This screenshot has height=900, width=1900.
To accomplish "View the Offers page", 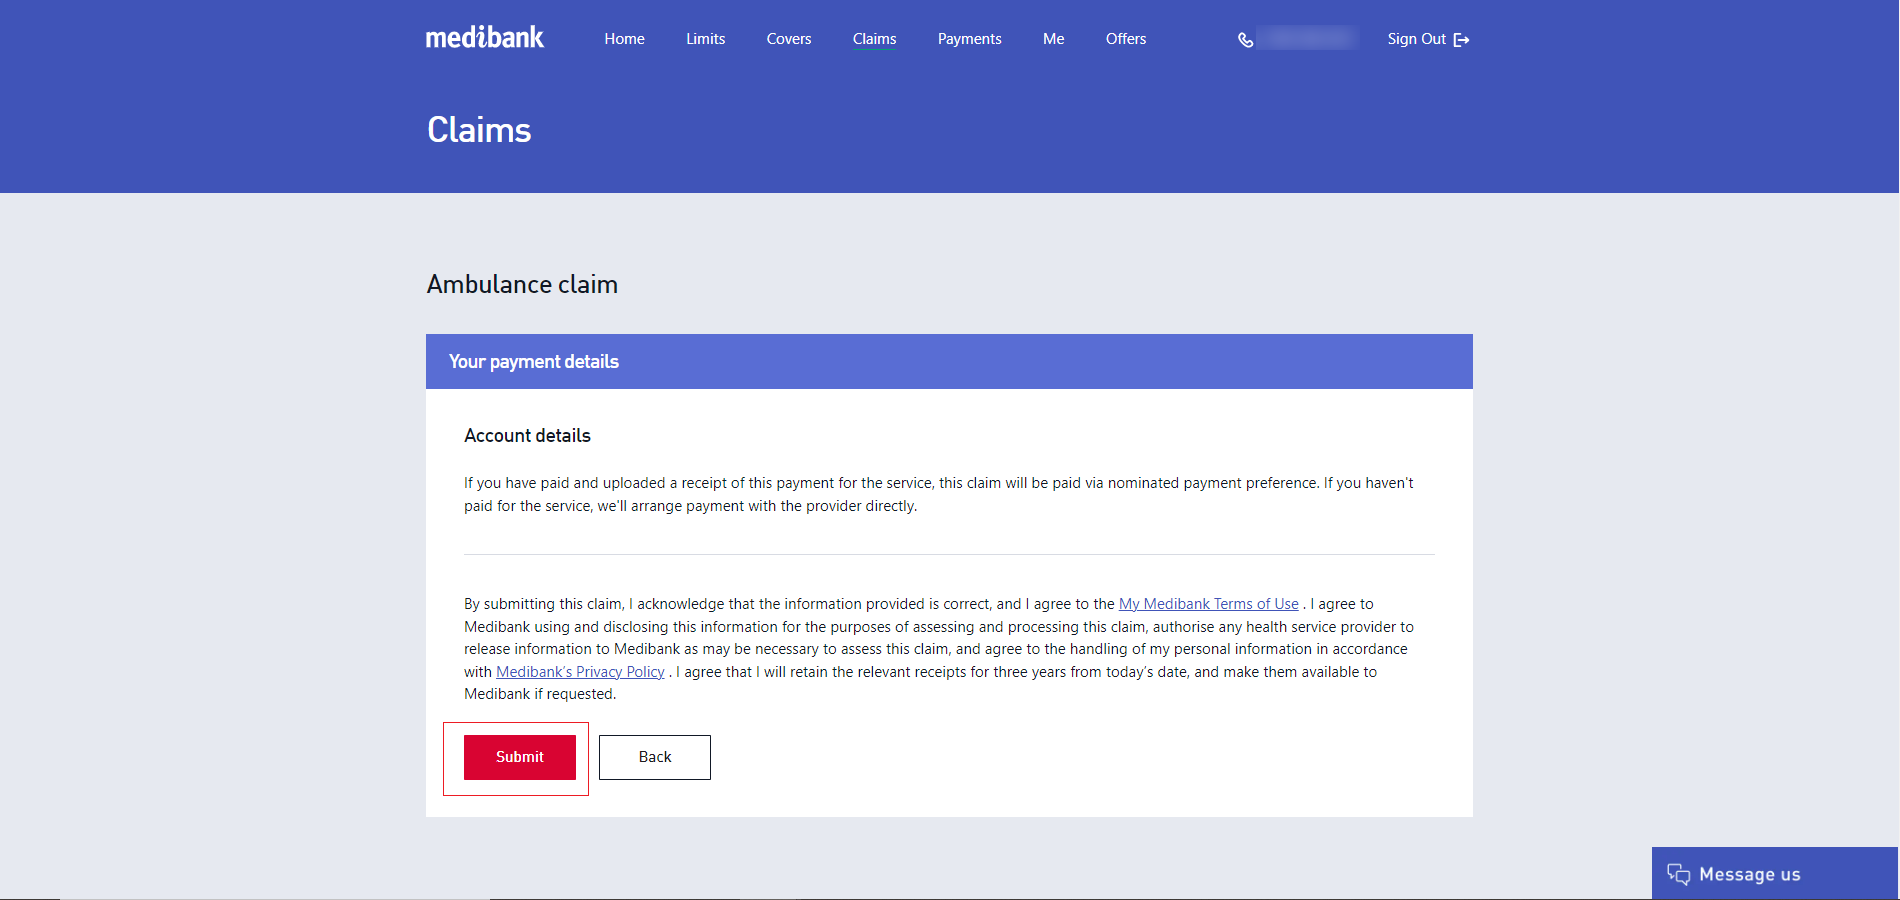I will coord(1125,39).
